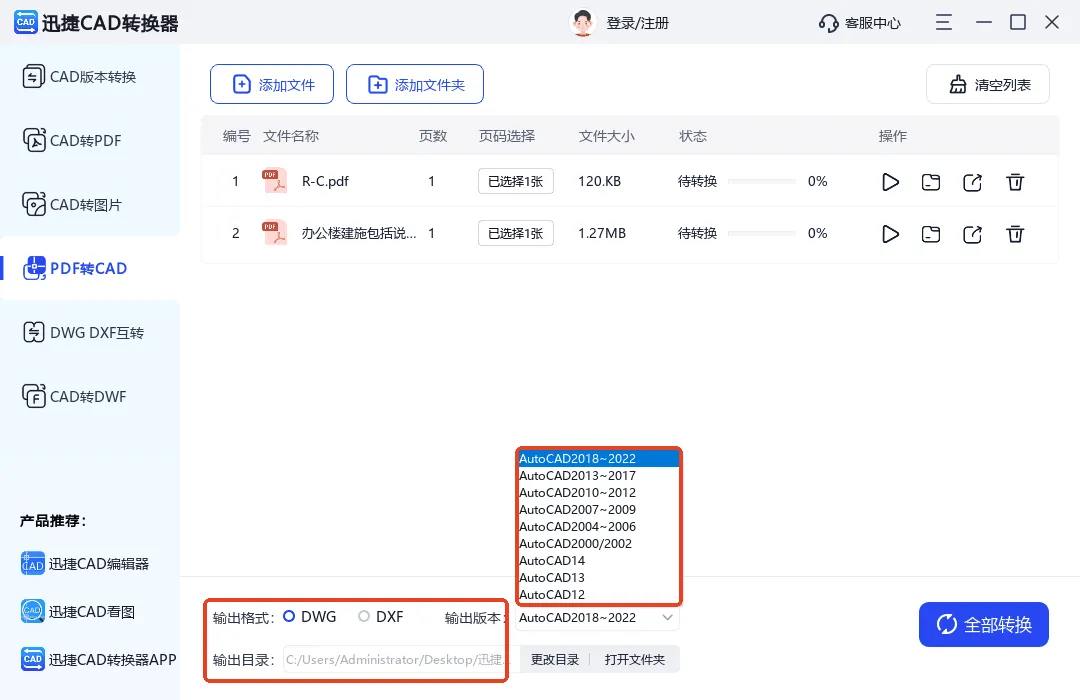Choose AutoCAD2013~2017 from version list
The width and height of the screenshot is (1080, 700).
(598, 476)
